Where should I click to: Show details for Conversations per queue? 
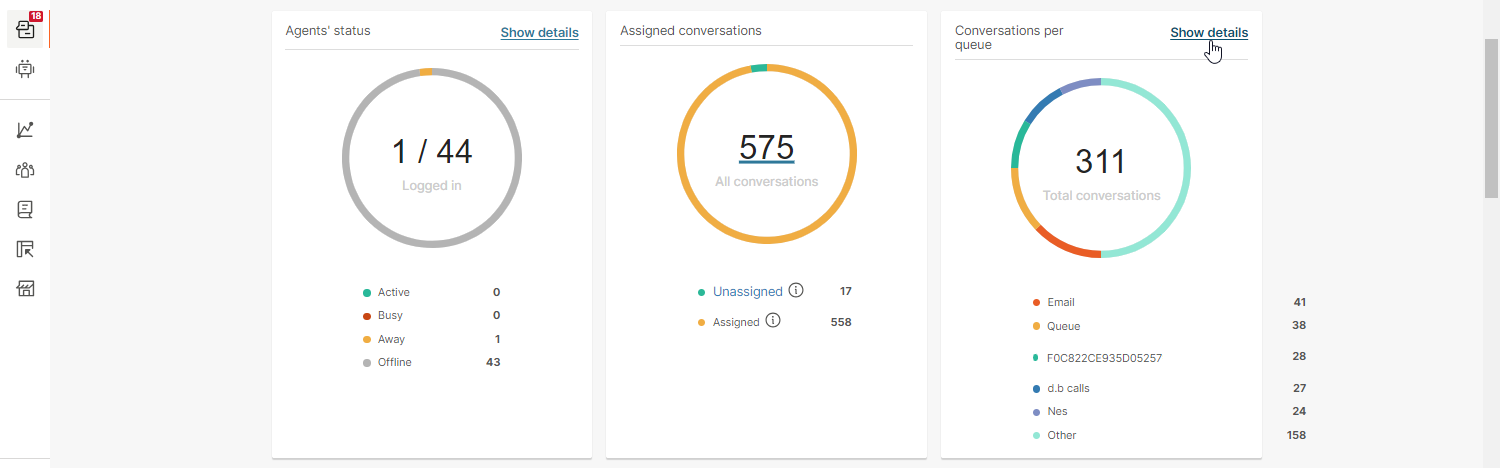pyautogui.click(x=1209, y=32)
